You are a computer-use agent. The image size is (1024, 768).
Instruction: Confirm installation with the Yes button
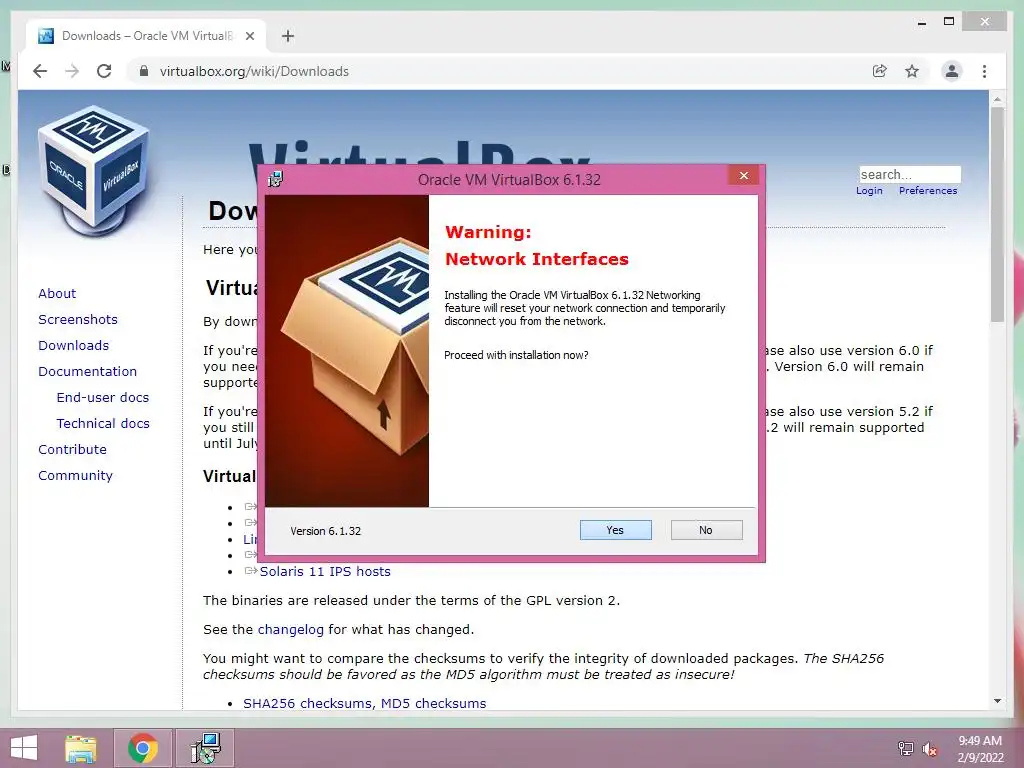click(615, 530)
